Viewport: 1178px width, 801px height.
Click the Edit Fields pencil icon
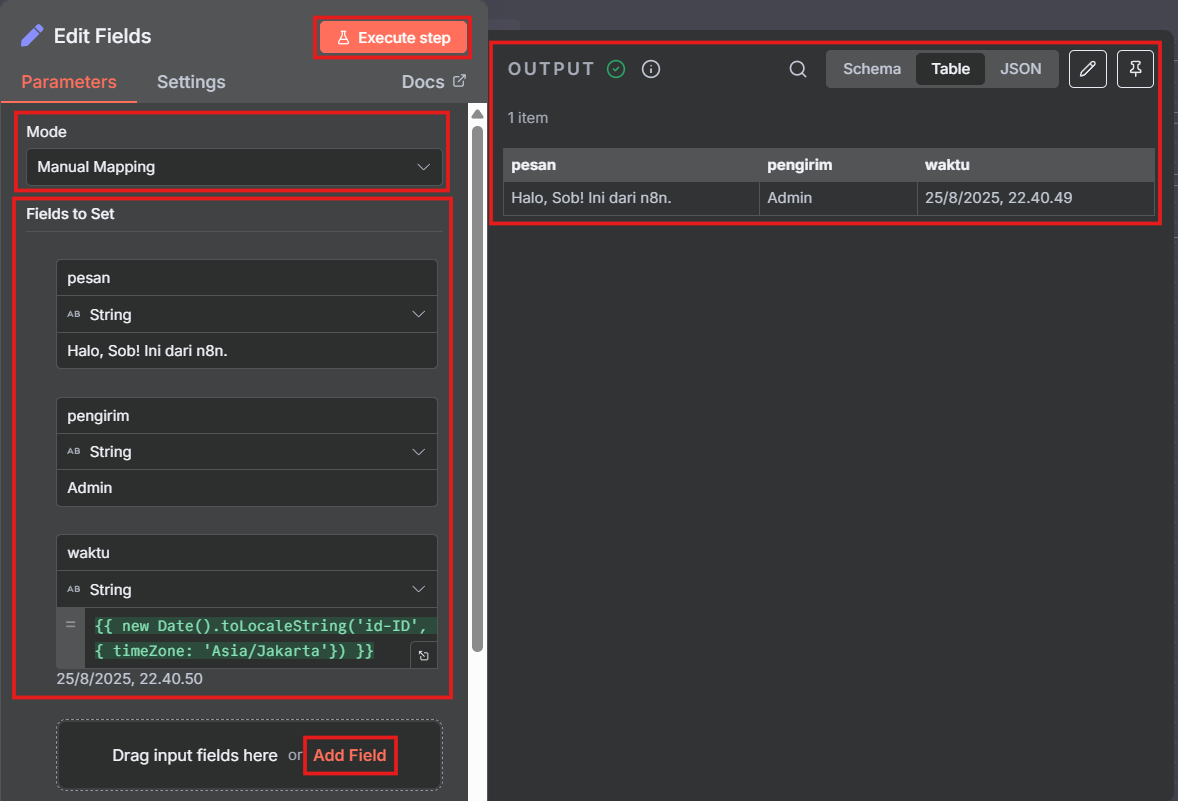coord(32,35)
